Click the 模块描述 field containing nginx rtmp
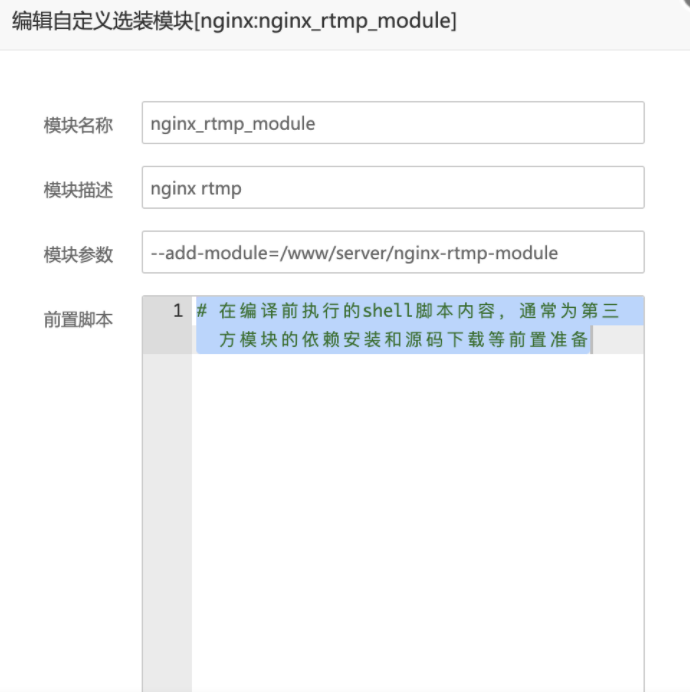Viewport: 690px width, 692px height. point(393,188)
